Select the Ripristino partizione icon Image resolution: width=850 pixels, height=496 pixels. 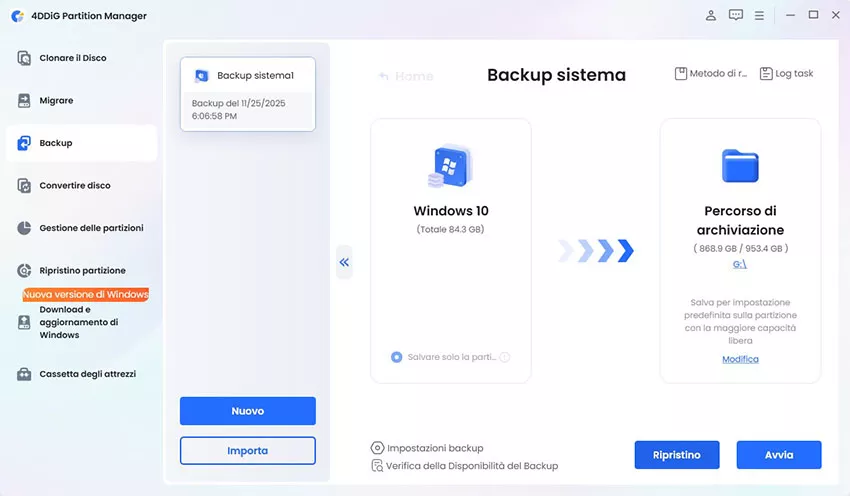tap(24, 270)
